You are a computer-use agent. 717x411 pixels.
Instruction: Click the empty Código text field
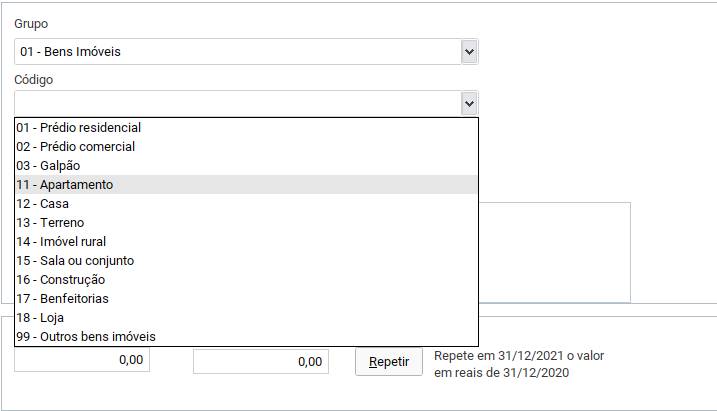[237, 103]
